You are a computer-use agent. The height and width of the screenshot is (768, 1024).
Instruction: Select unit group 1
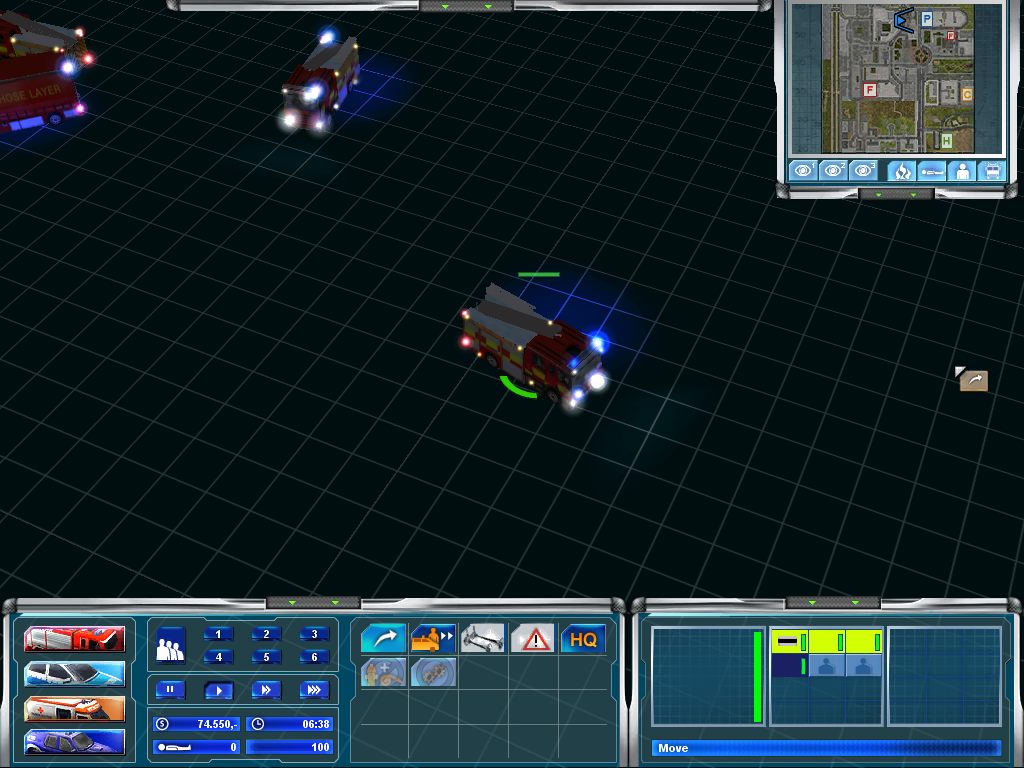coord(218,634)
